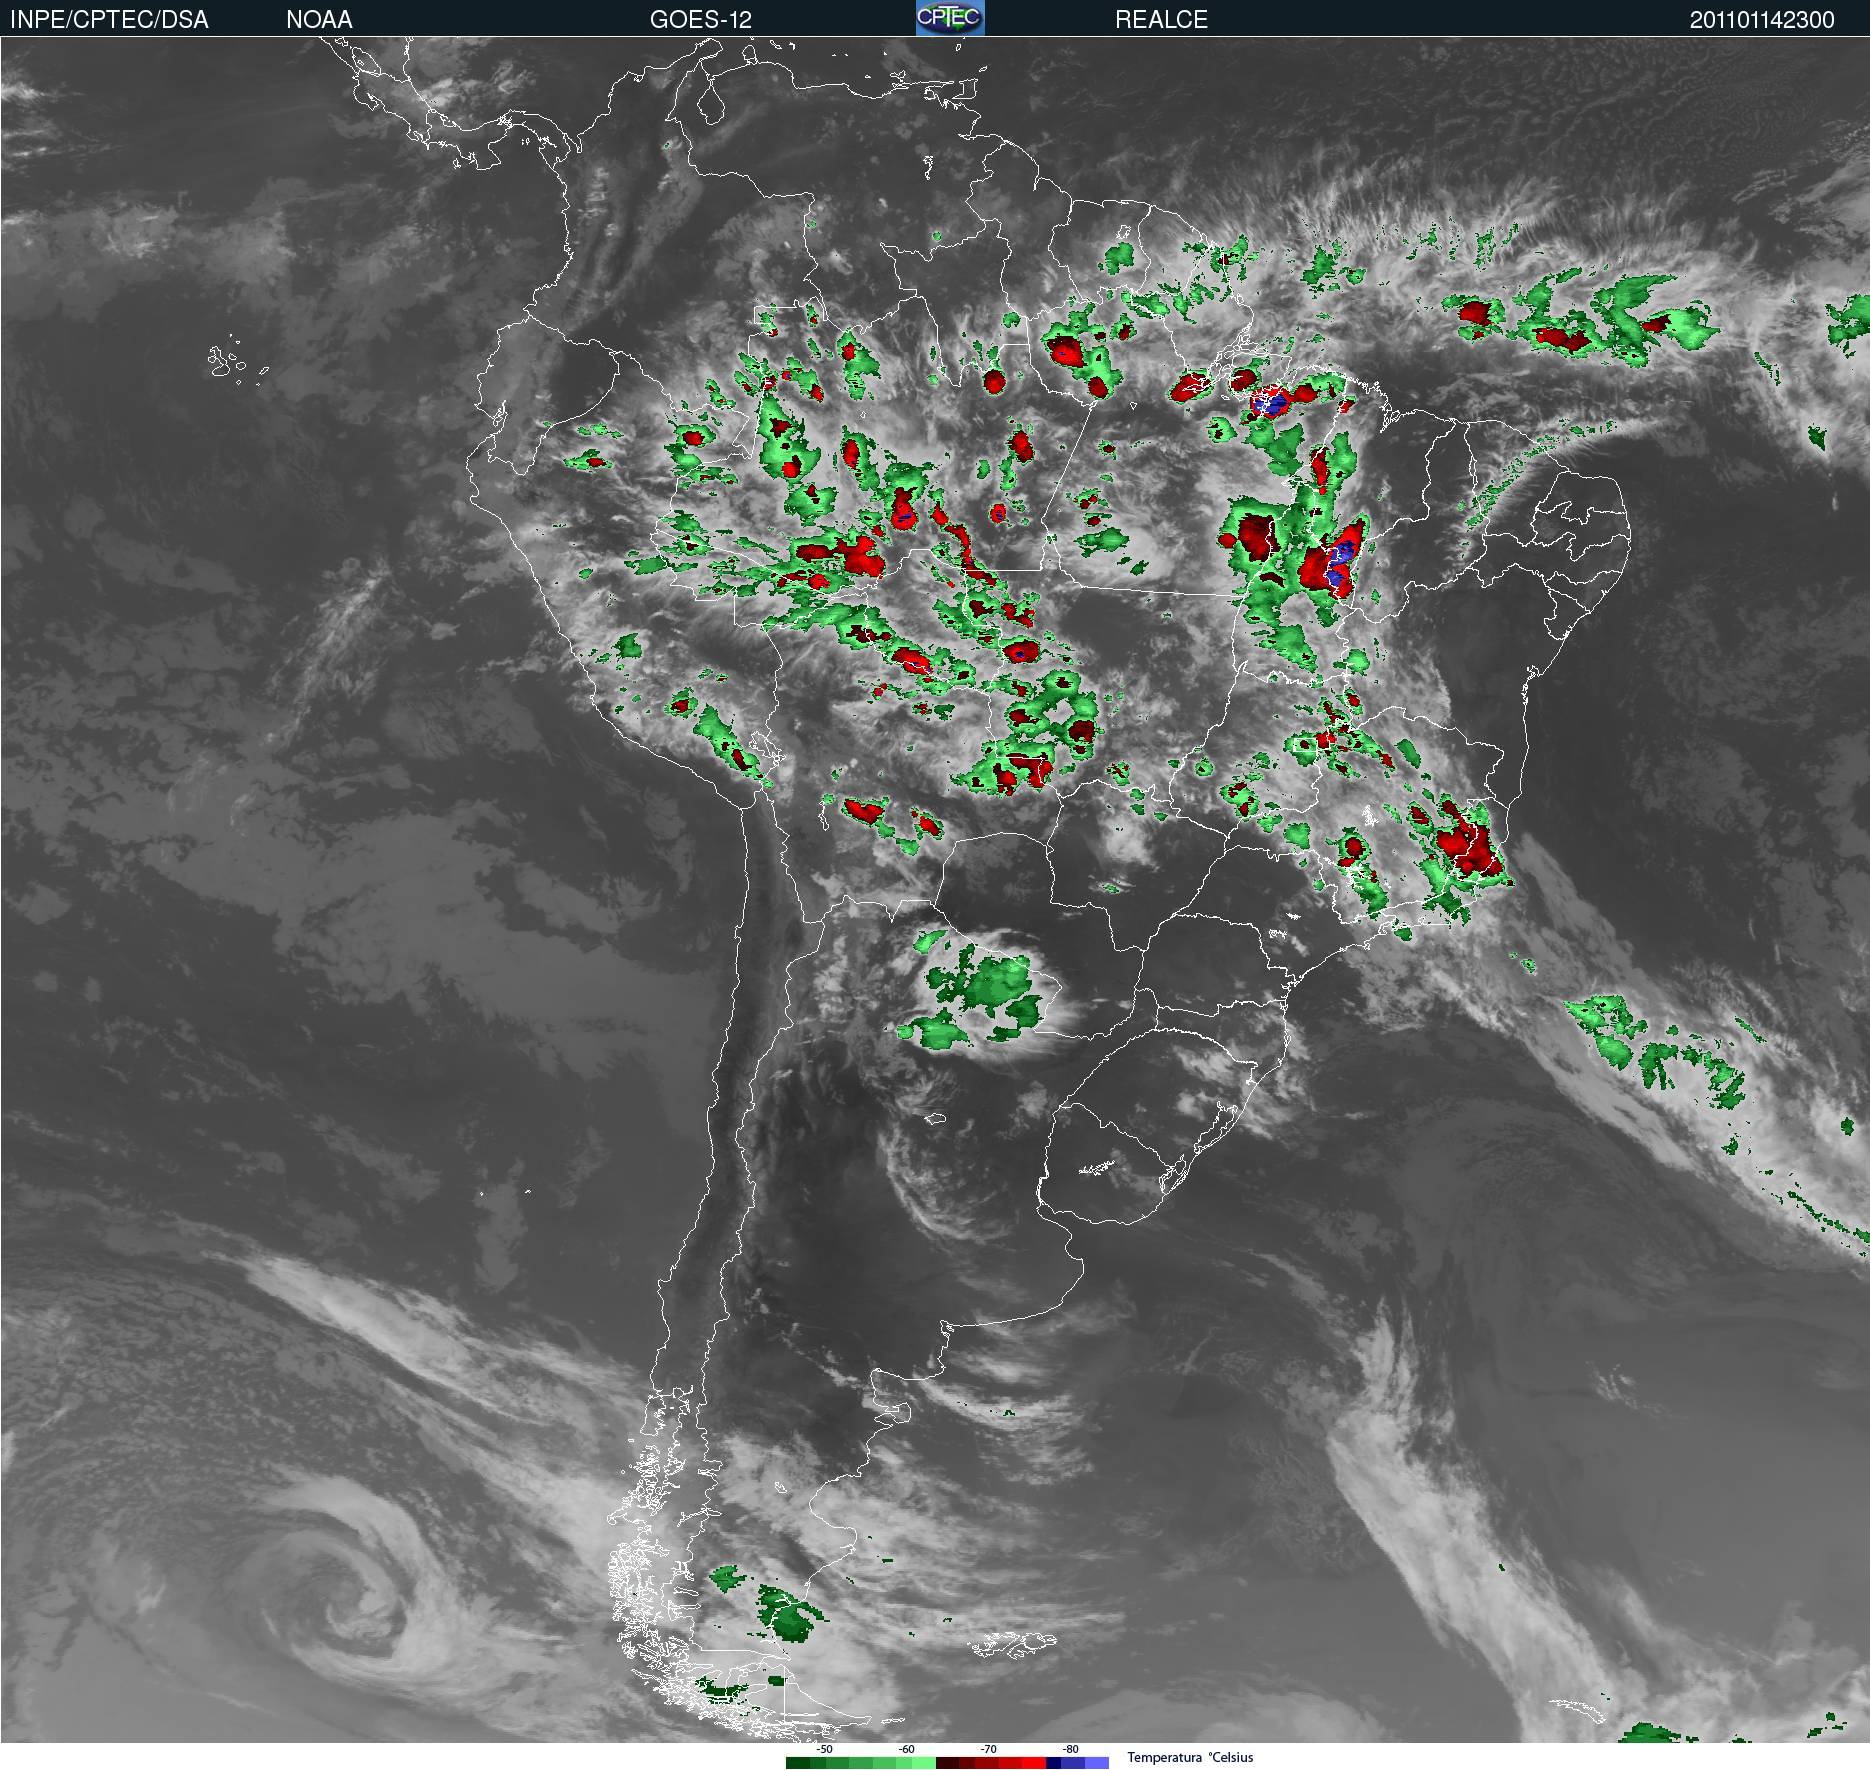
Task: Click the blue segment of color scale
Action: (x=1077, y=1763)
